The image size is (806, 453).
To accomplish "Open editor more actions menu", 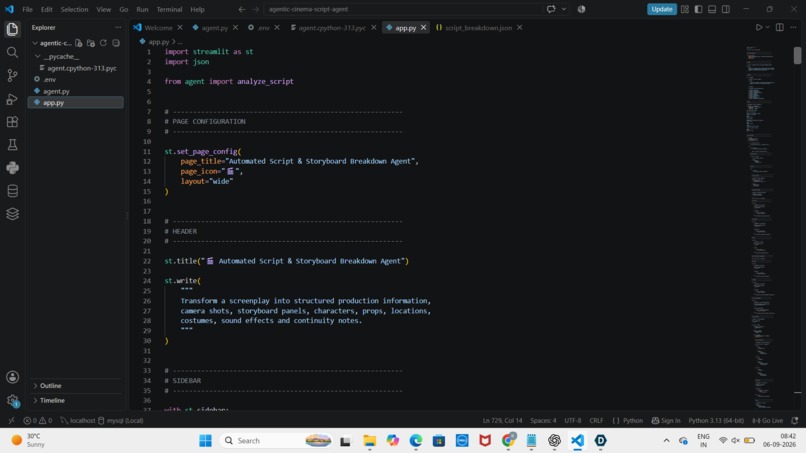I will coord(793,27).
